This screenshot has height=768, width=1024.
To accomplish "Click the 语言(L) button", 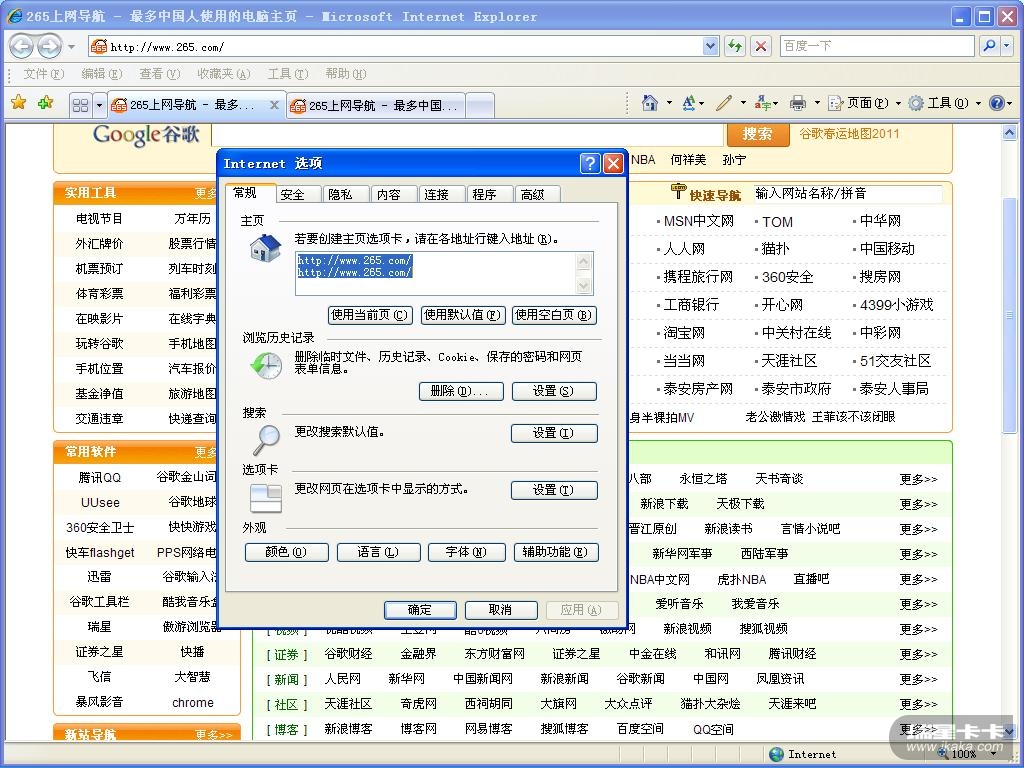I will (x=378, y=552).
